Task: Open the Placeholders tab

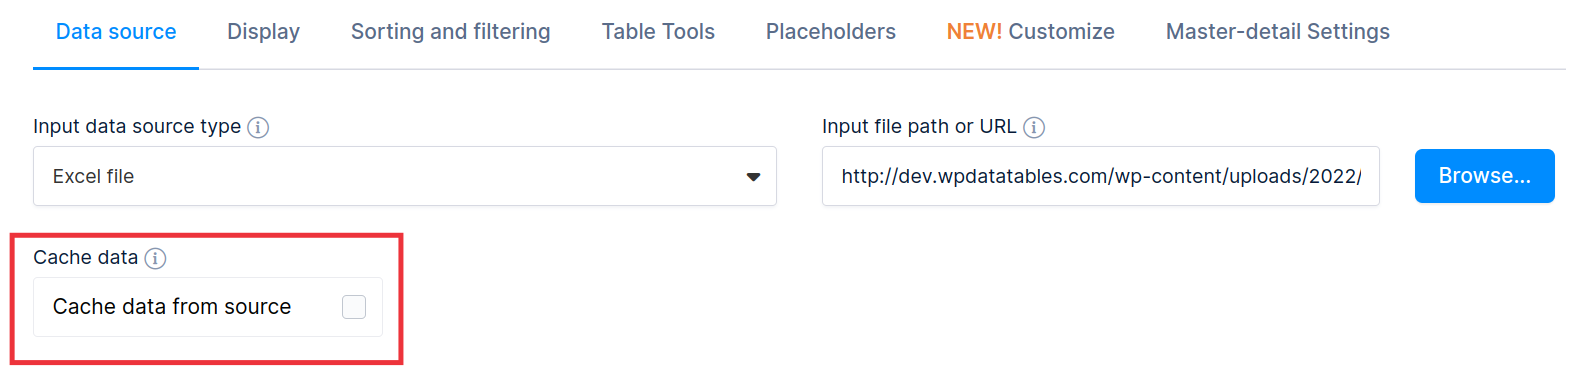Action: 831,32
